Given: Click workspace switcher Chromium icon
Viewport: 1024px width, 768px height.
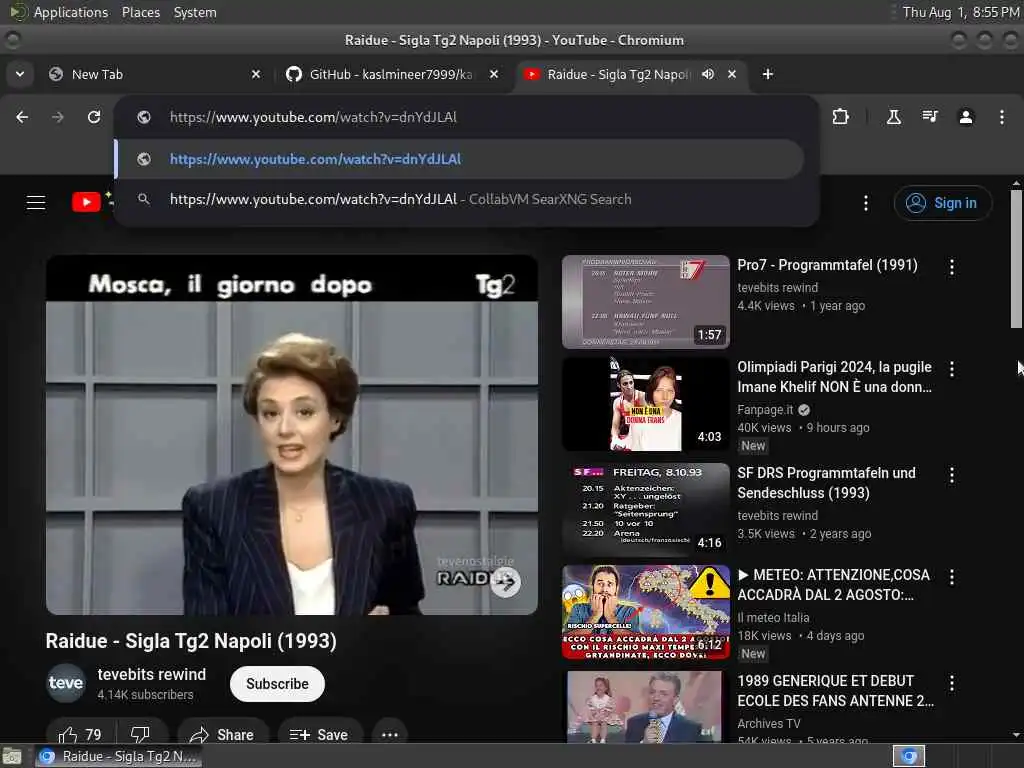Looking at the screenshot, I should tap(908, 756).
